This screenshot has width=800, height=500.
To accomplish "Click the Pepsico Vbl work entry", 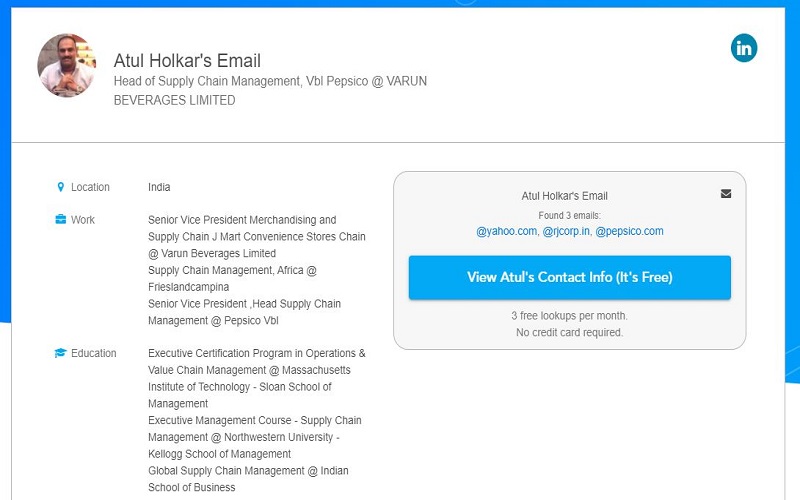I will (x=244, y=312).
